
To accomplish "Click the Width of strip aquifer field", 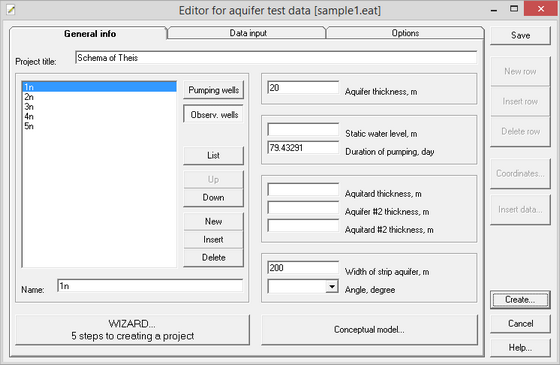I will pyautogui.click(x=303, y=268).
